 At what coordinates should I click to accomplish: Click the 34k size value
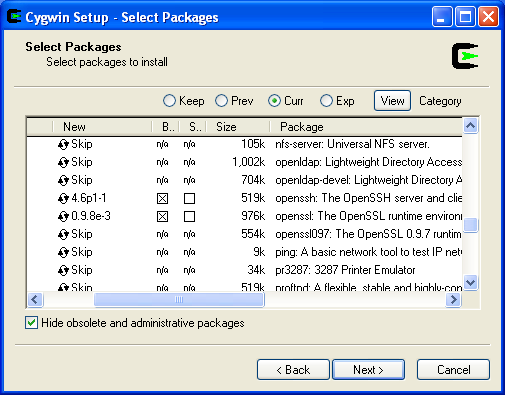click(x=256, y=270)
